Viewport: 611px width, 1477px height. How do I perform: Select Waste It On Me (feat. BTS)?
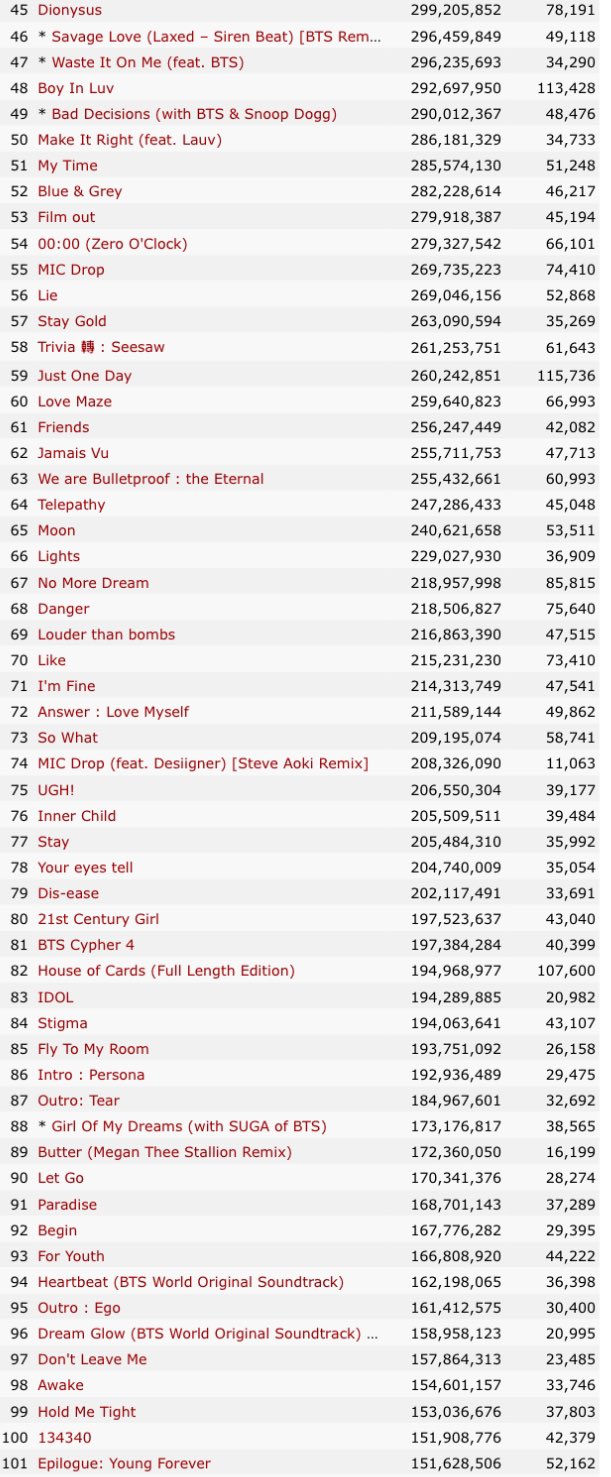coord(147,62)
